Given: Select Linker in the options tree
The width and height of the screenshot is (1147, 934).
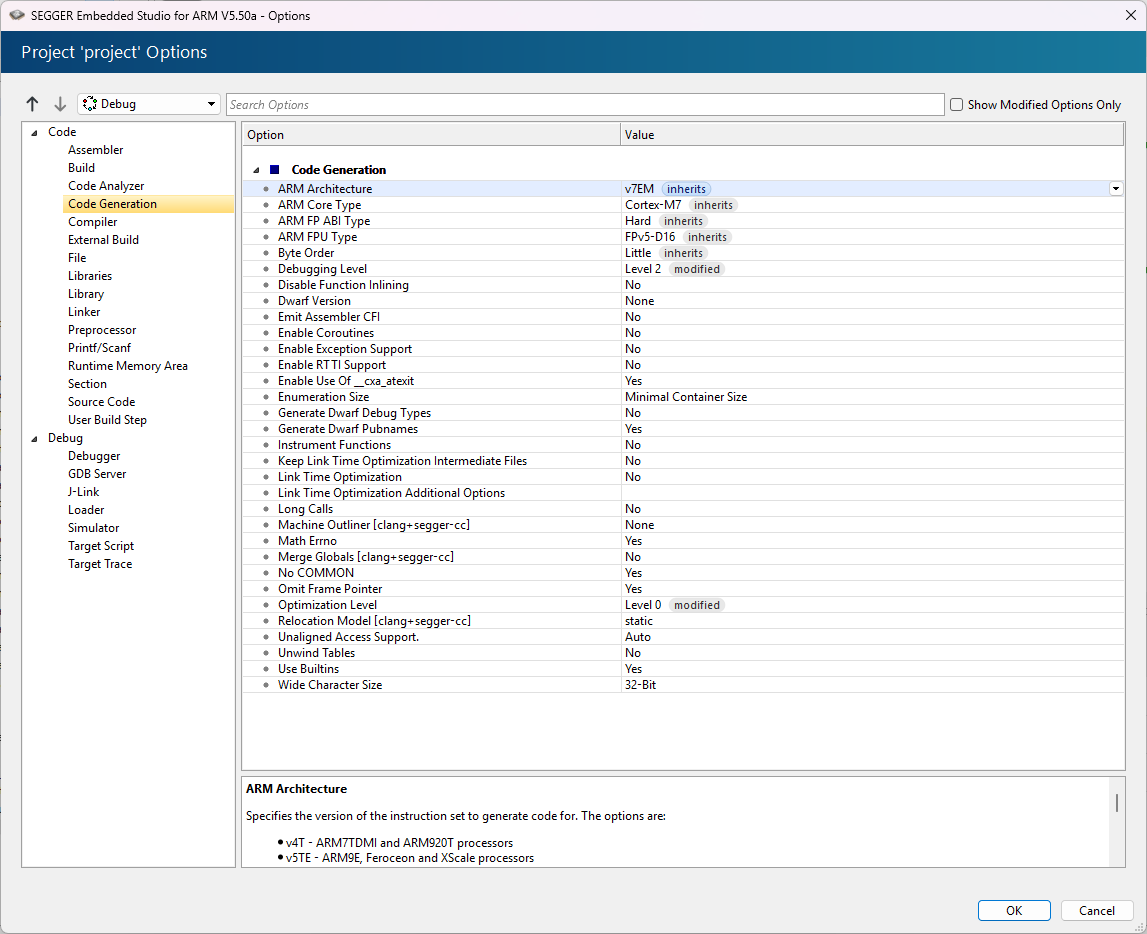Looking at the screenshot, I should 84,312.
